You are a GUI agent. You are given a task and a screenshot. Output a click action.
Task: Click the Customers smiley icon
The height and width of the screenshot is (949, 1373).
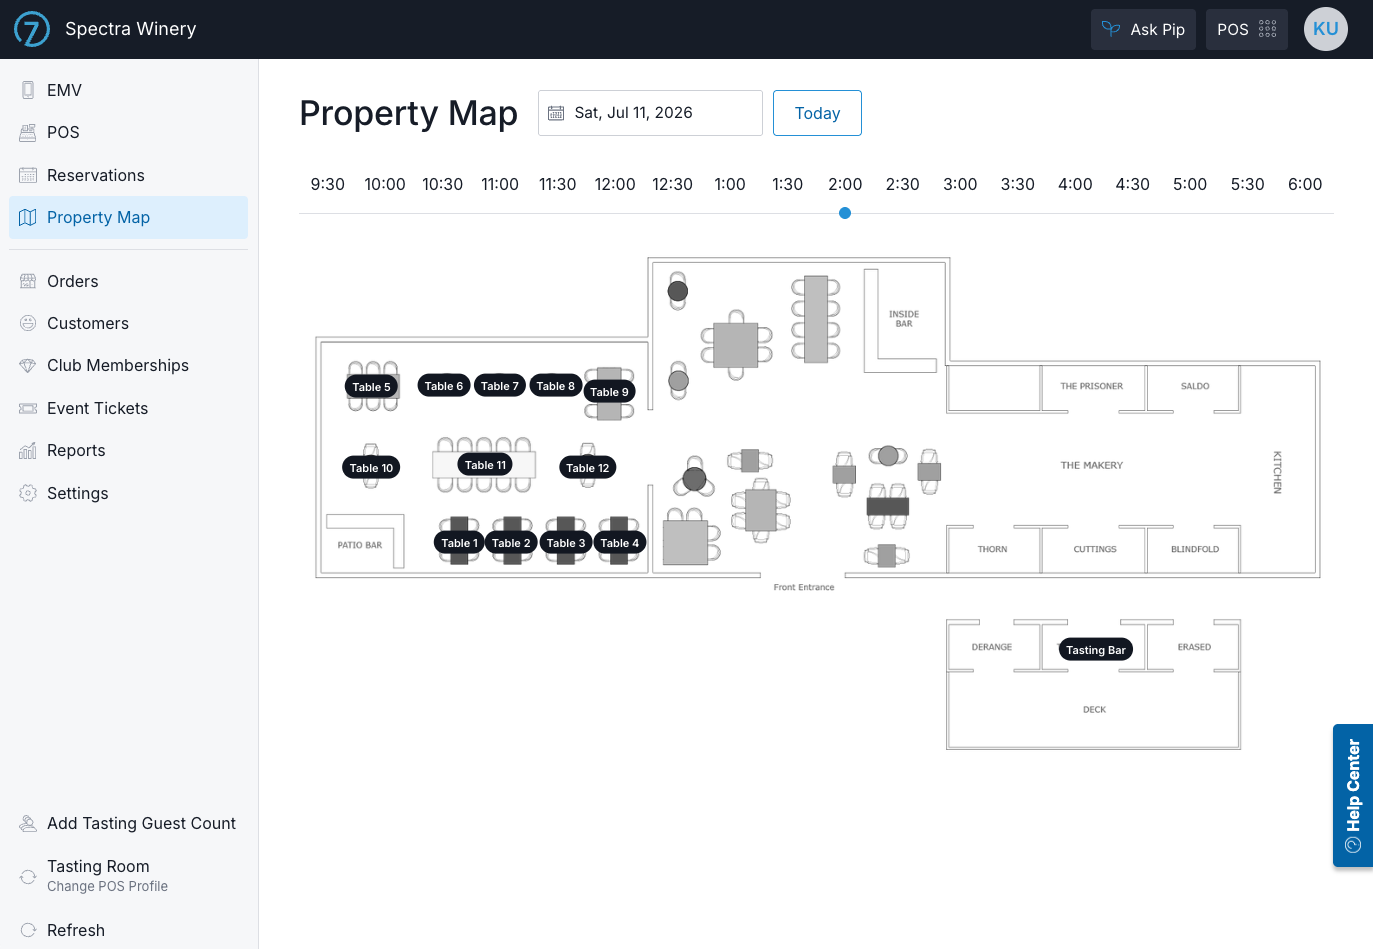point(28,323)
